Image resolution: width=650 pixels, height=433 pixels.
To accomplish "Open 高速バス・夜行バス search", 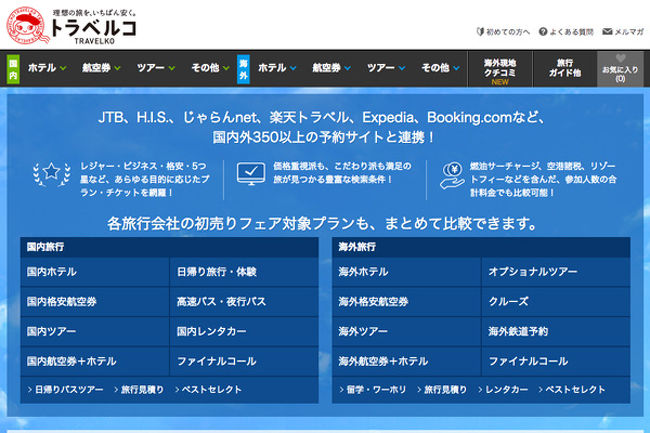I will click(x=244, y=302).
